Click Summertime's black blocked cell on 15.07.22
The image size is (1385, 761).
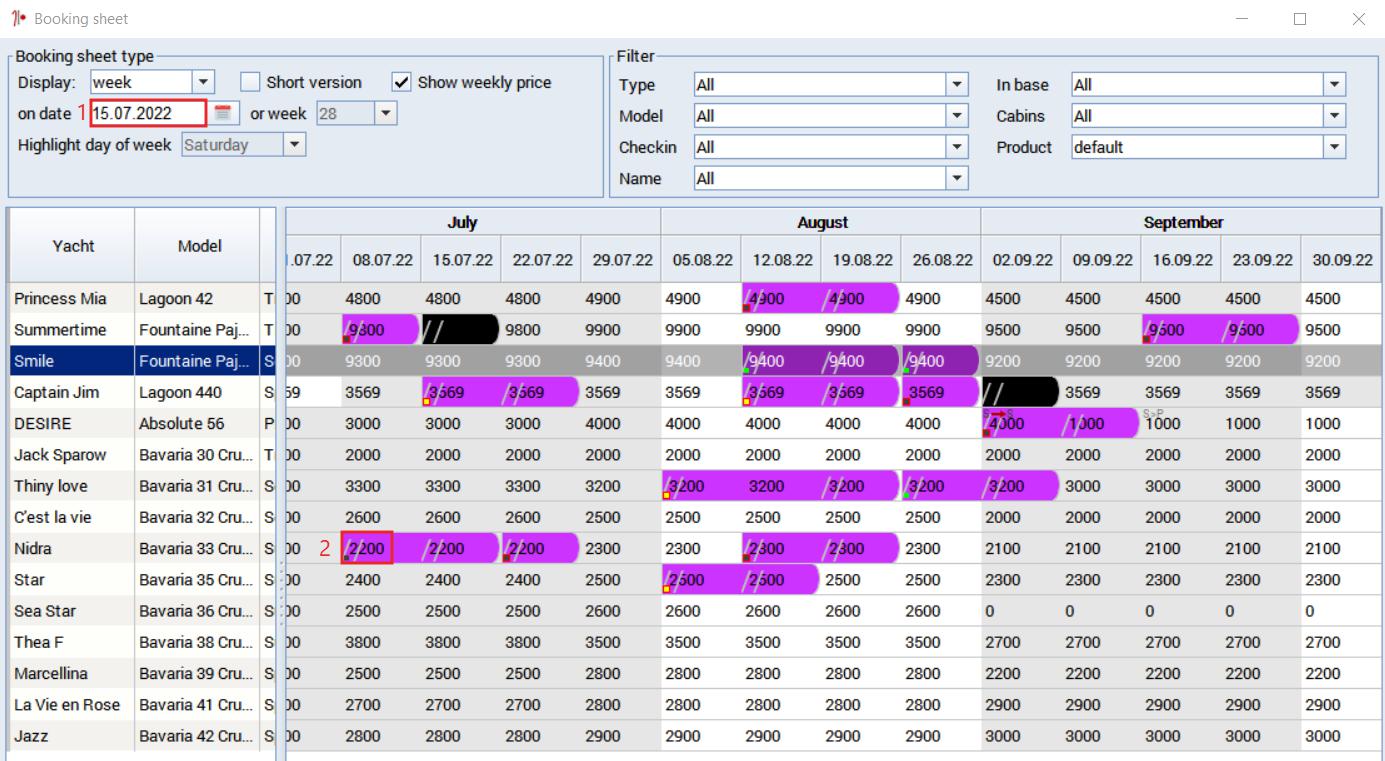point(460,330)
